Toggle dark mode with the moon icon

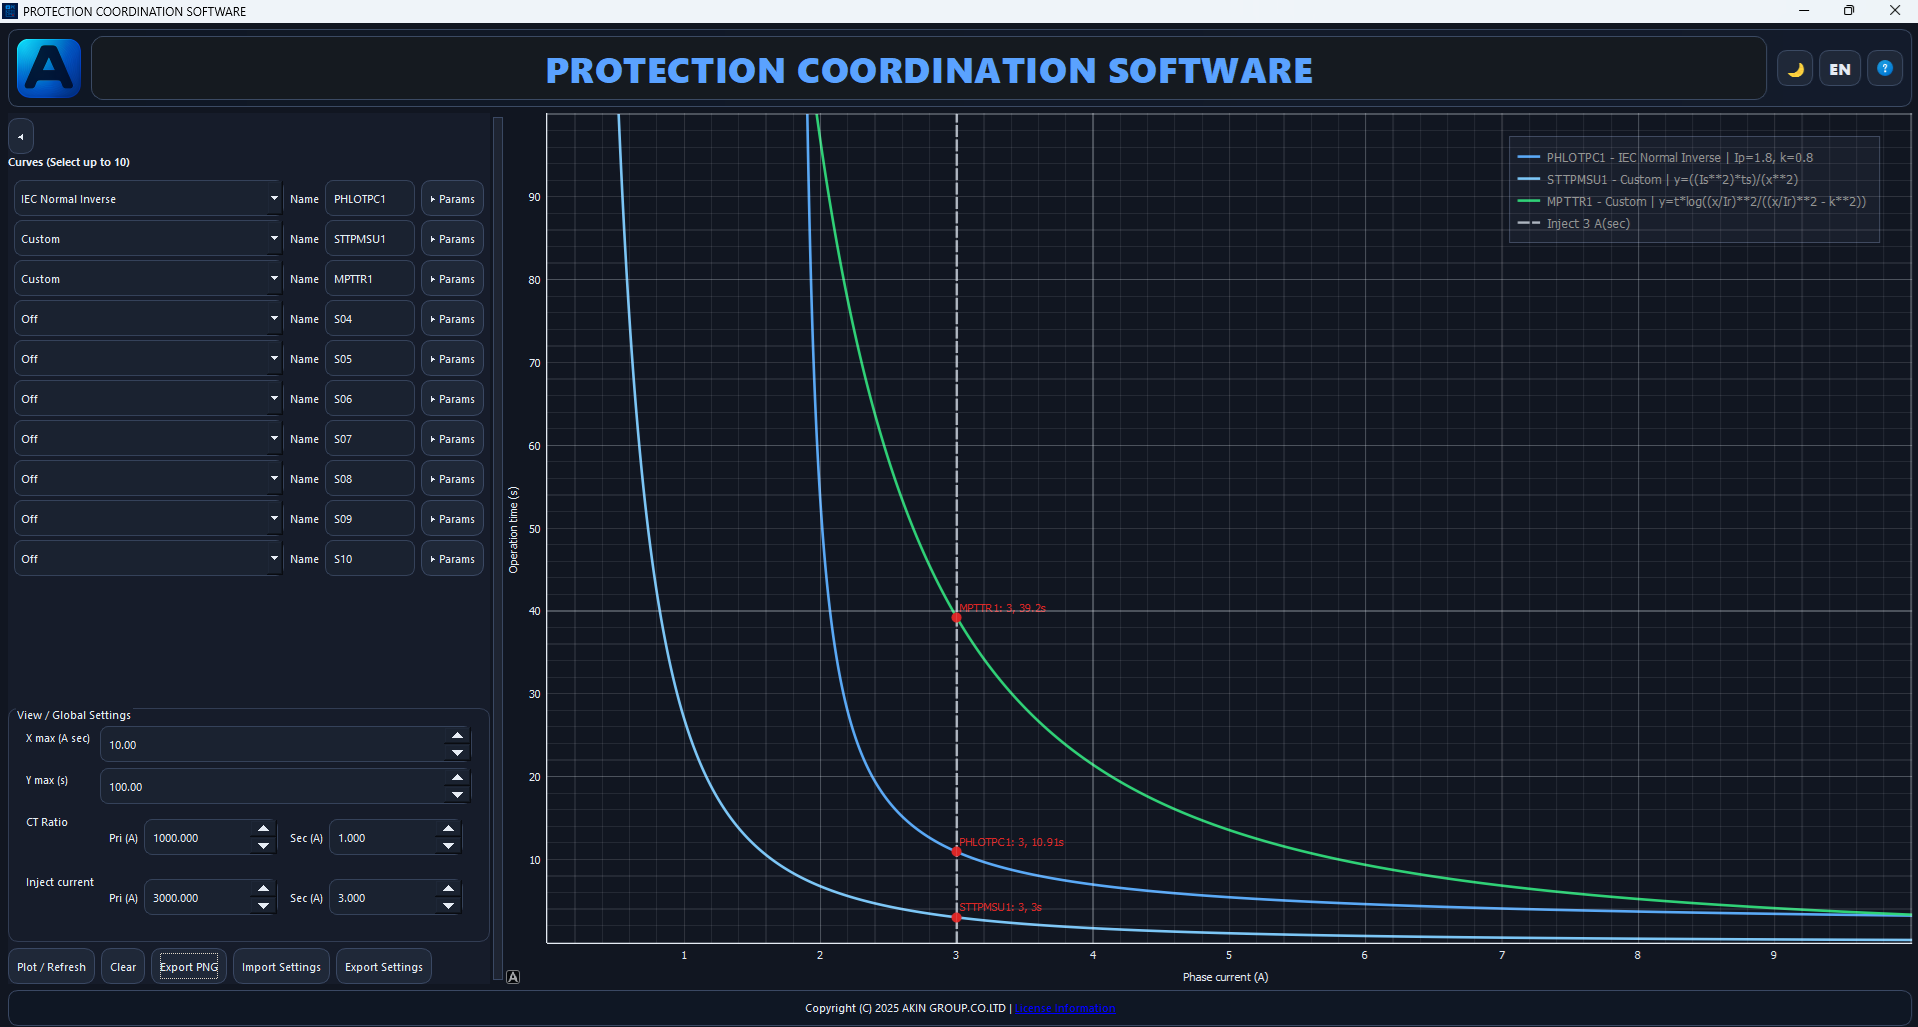tap(1795, 69)
